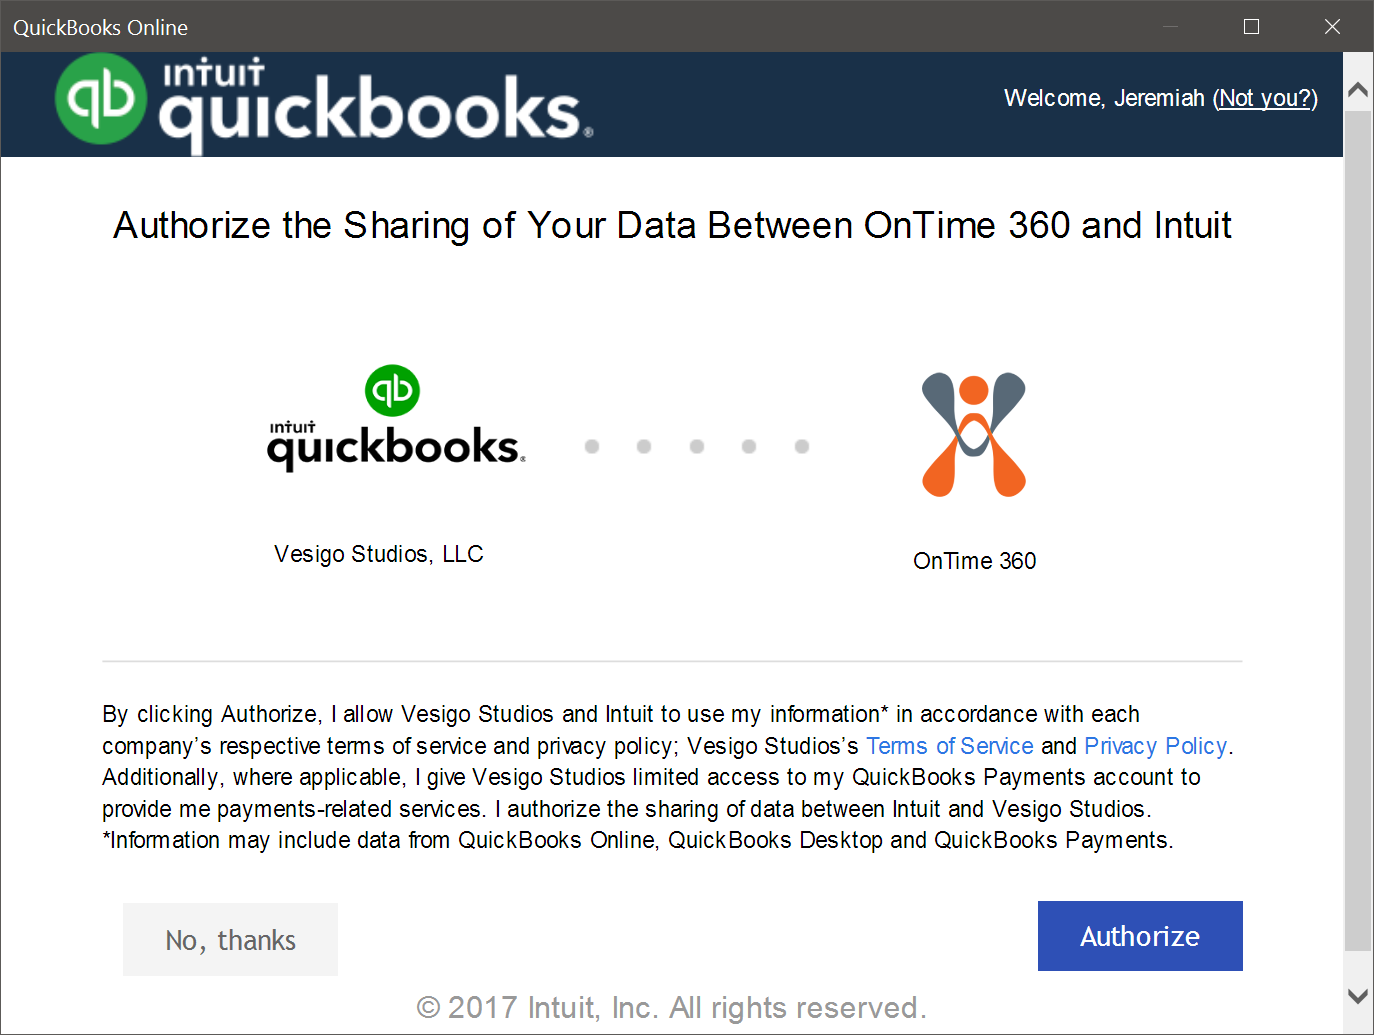Screen dimensions: 1374x1035
Task: Click the scrollbar down arrow
Action: point(1357,996)
